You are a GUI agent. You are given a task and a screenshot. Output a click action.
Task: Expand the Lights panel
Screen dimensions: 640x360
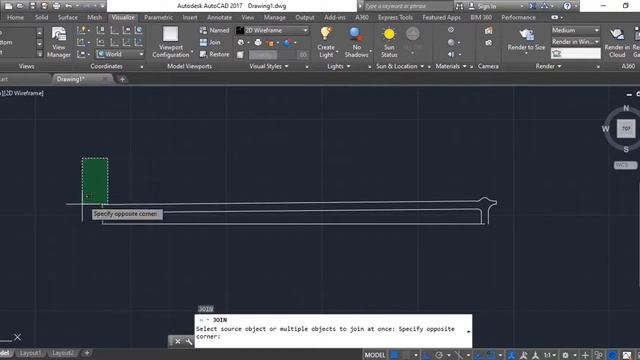339,66
